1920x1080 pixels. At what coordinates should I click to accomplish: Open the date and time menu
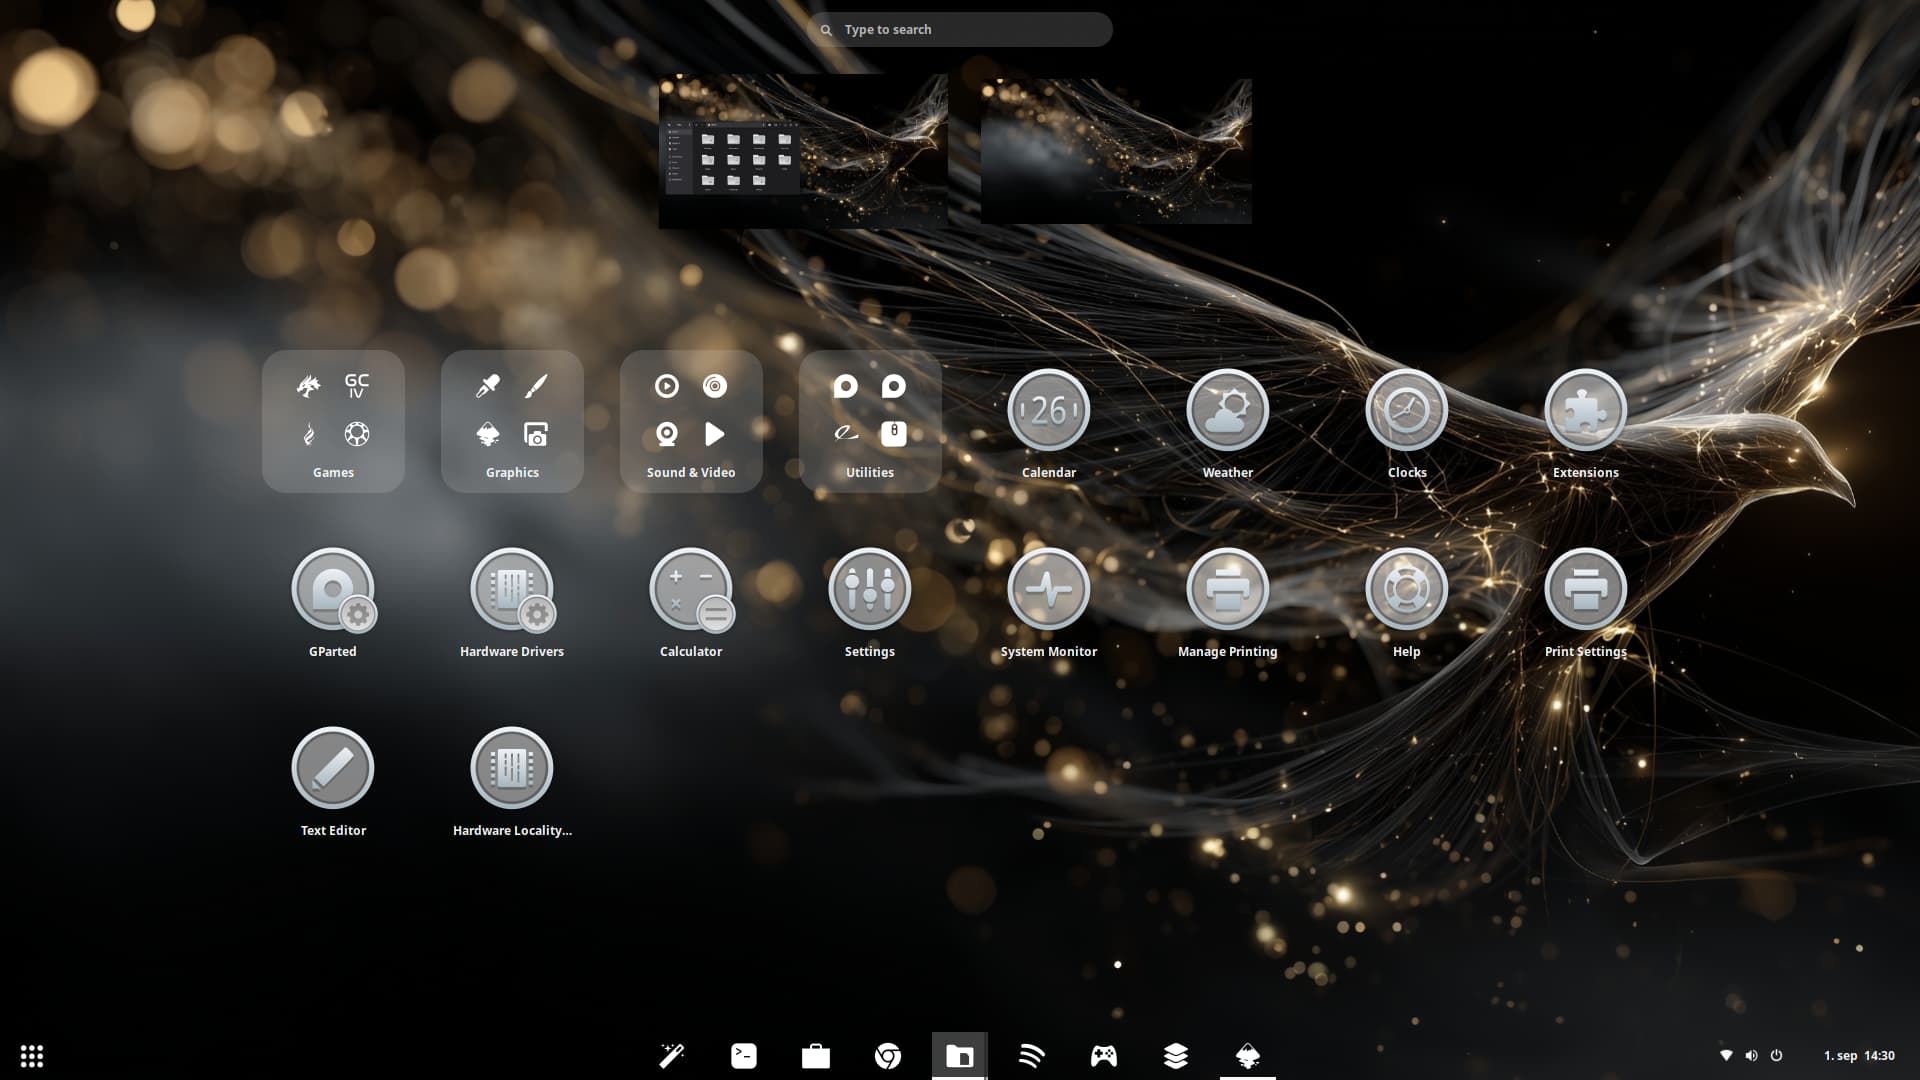point(1858,1056)
